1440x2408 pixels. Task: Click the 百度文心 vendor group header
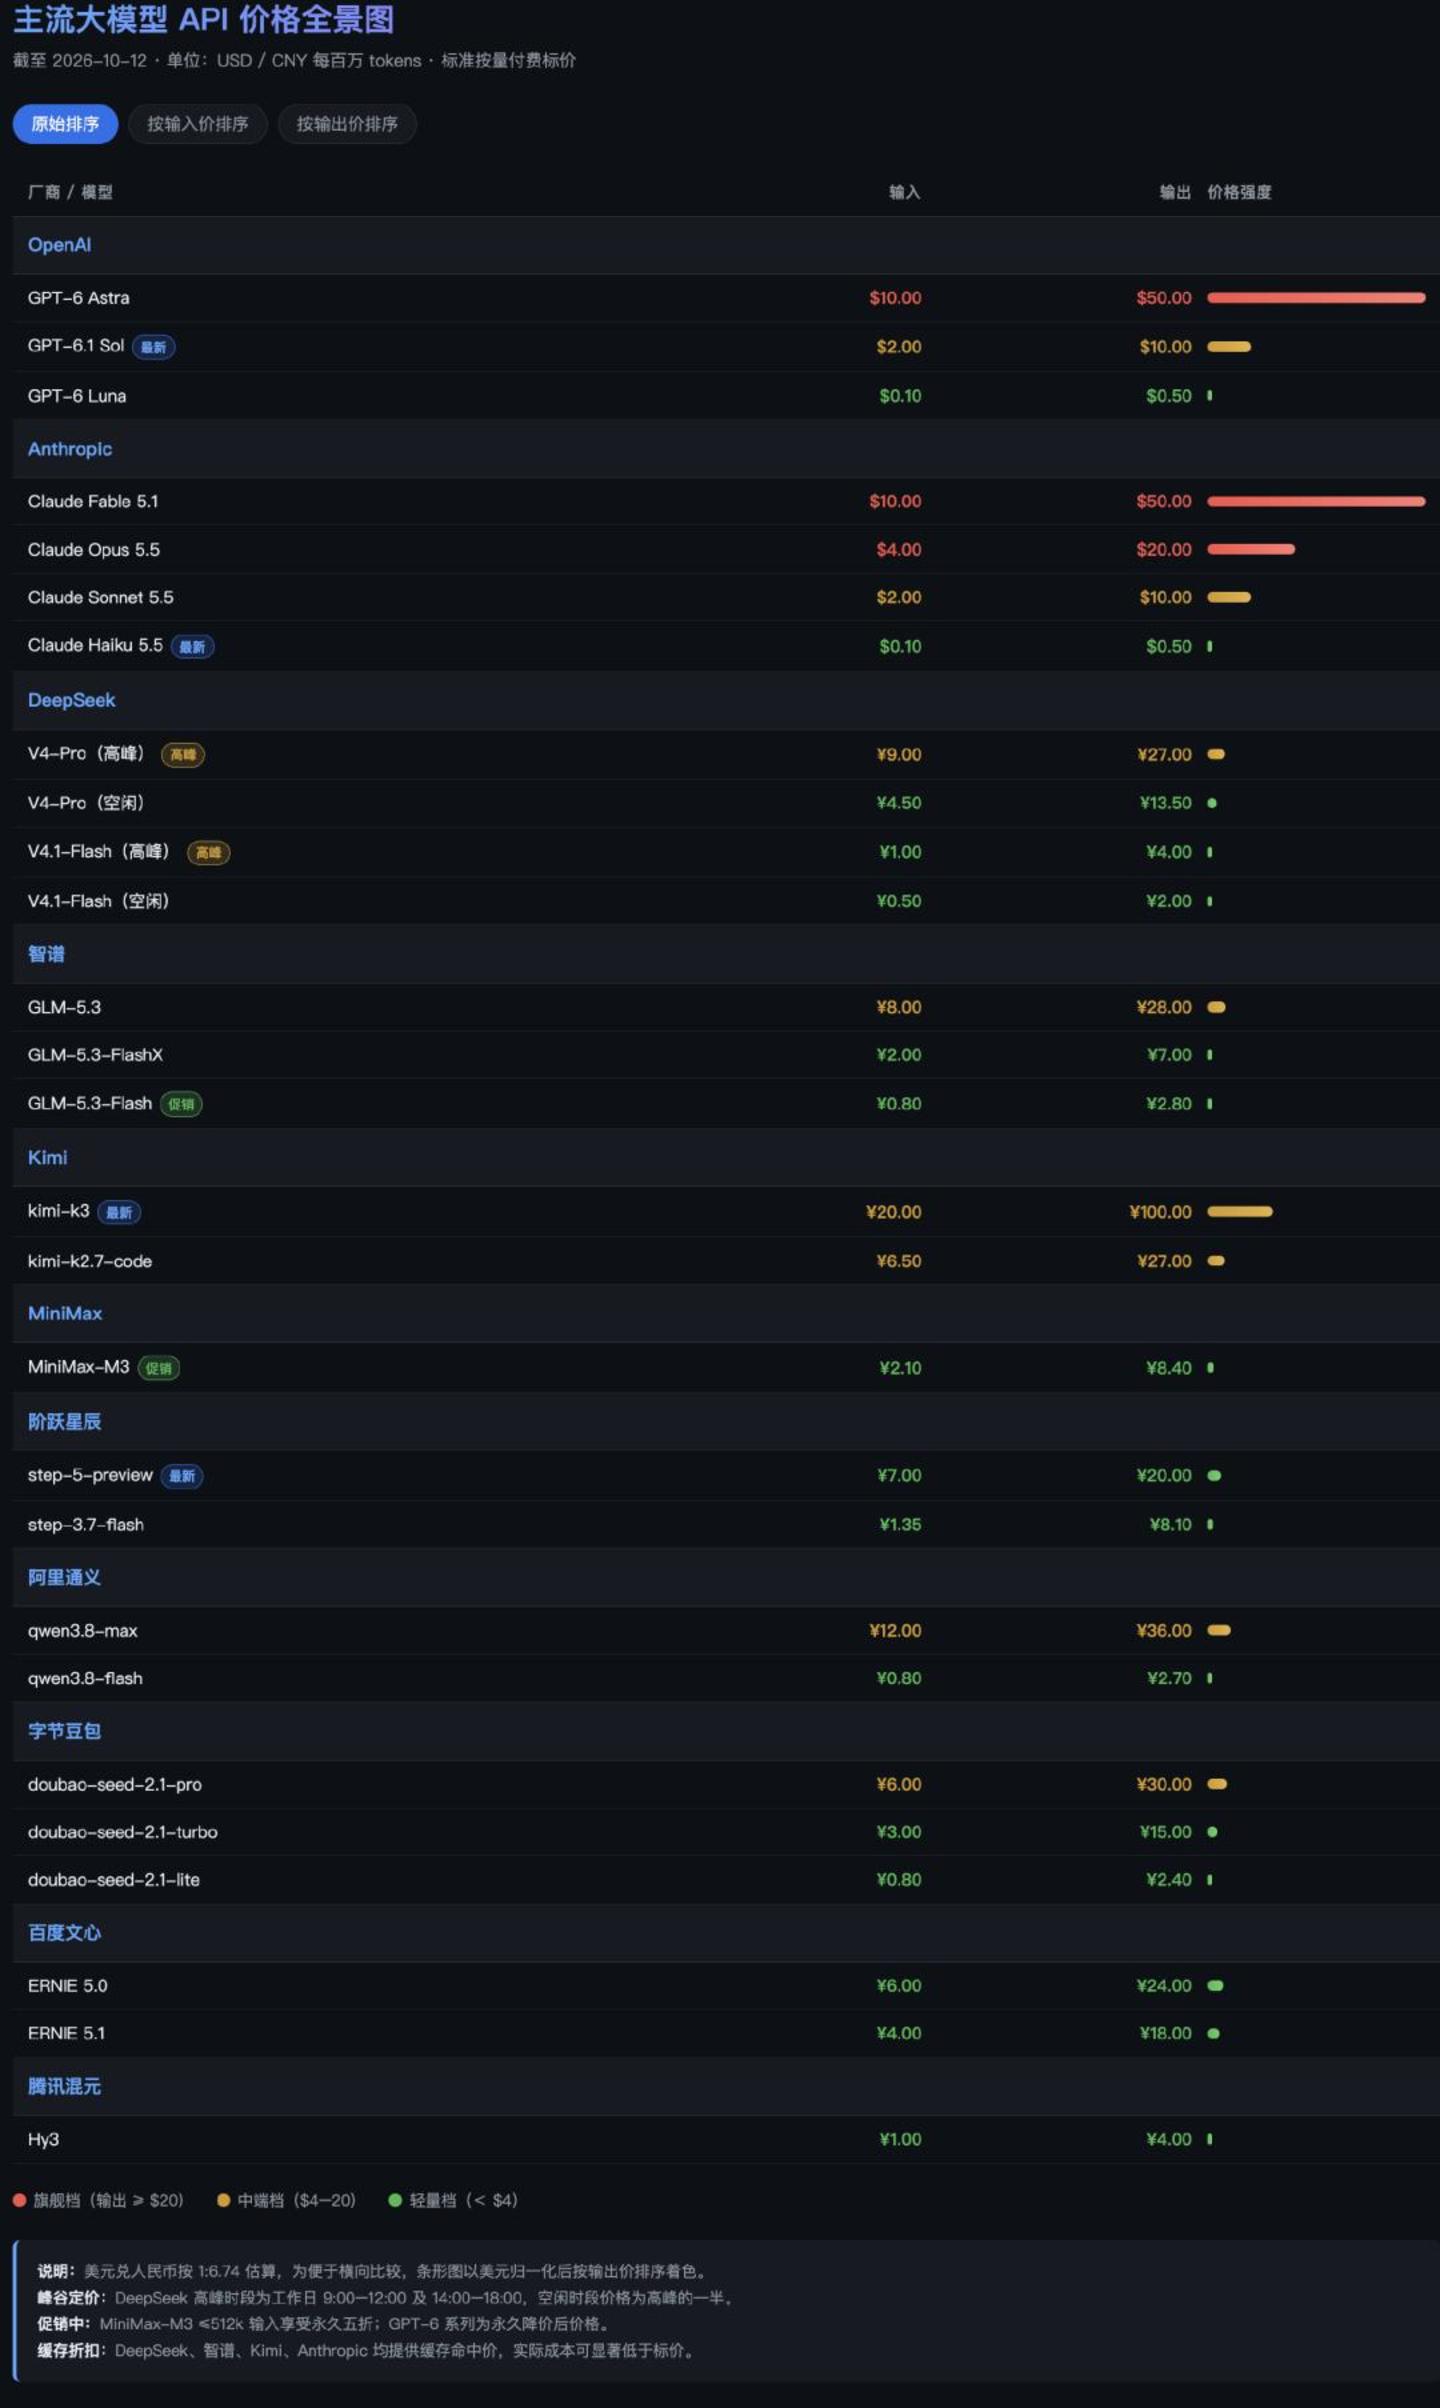coord(726,1933)
